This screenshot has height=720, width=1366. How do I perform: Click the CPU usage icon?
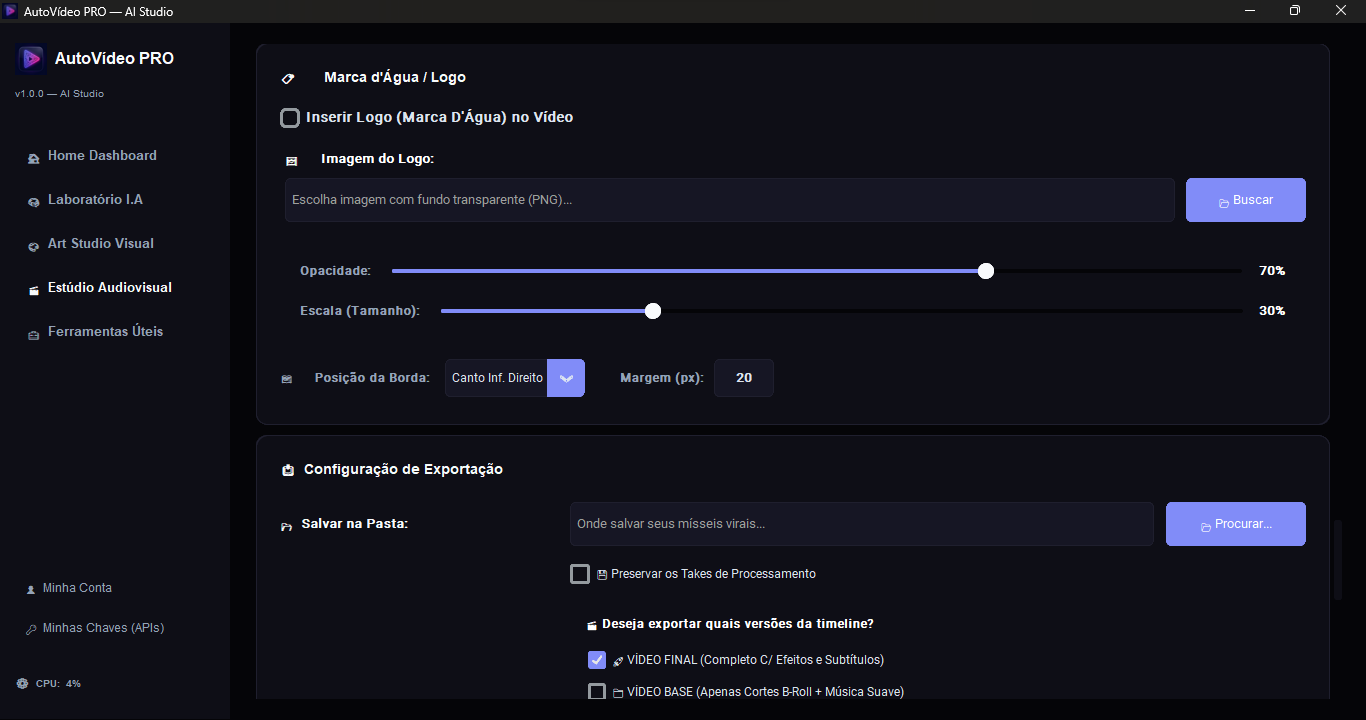pos(22,684)
